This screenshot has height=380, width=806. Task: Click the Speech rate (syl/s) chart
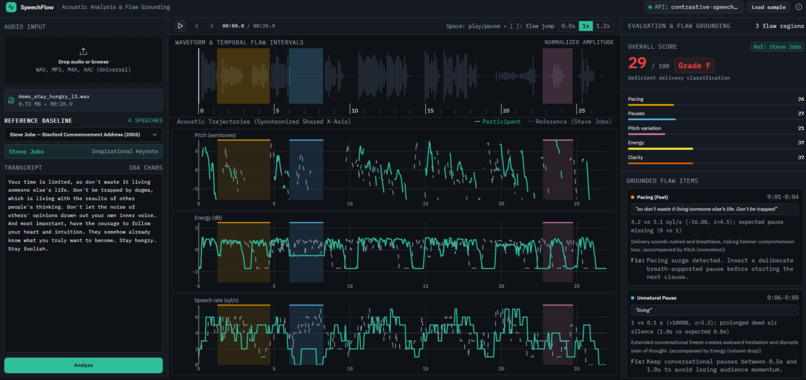tap(395, 334)
